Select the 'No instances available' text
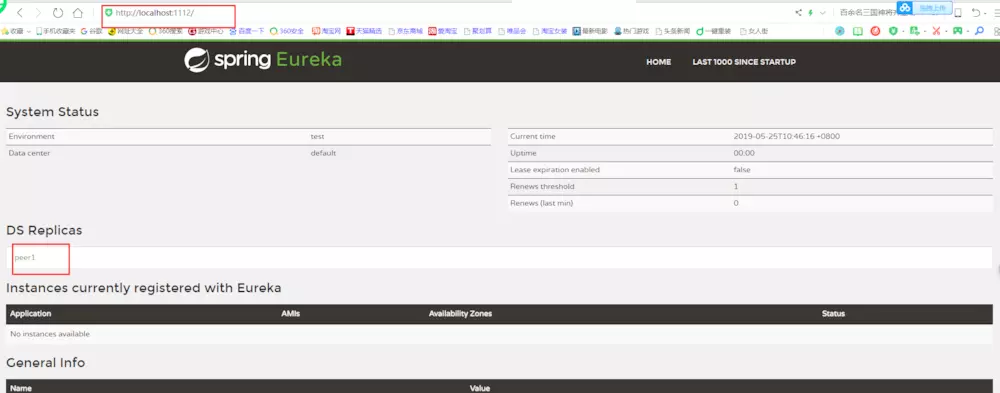 click(50, 334)
